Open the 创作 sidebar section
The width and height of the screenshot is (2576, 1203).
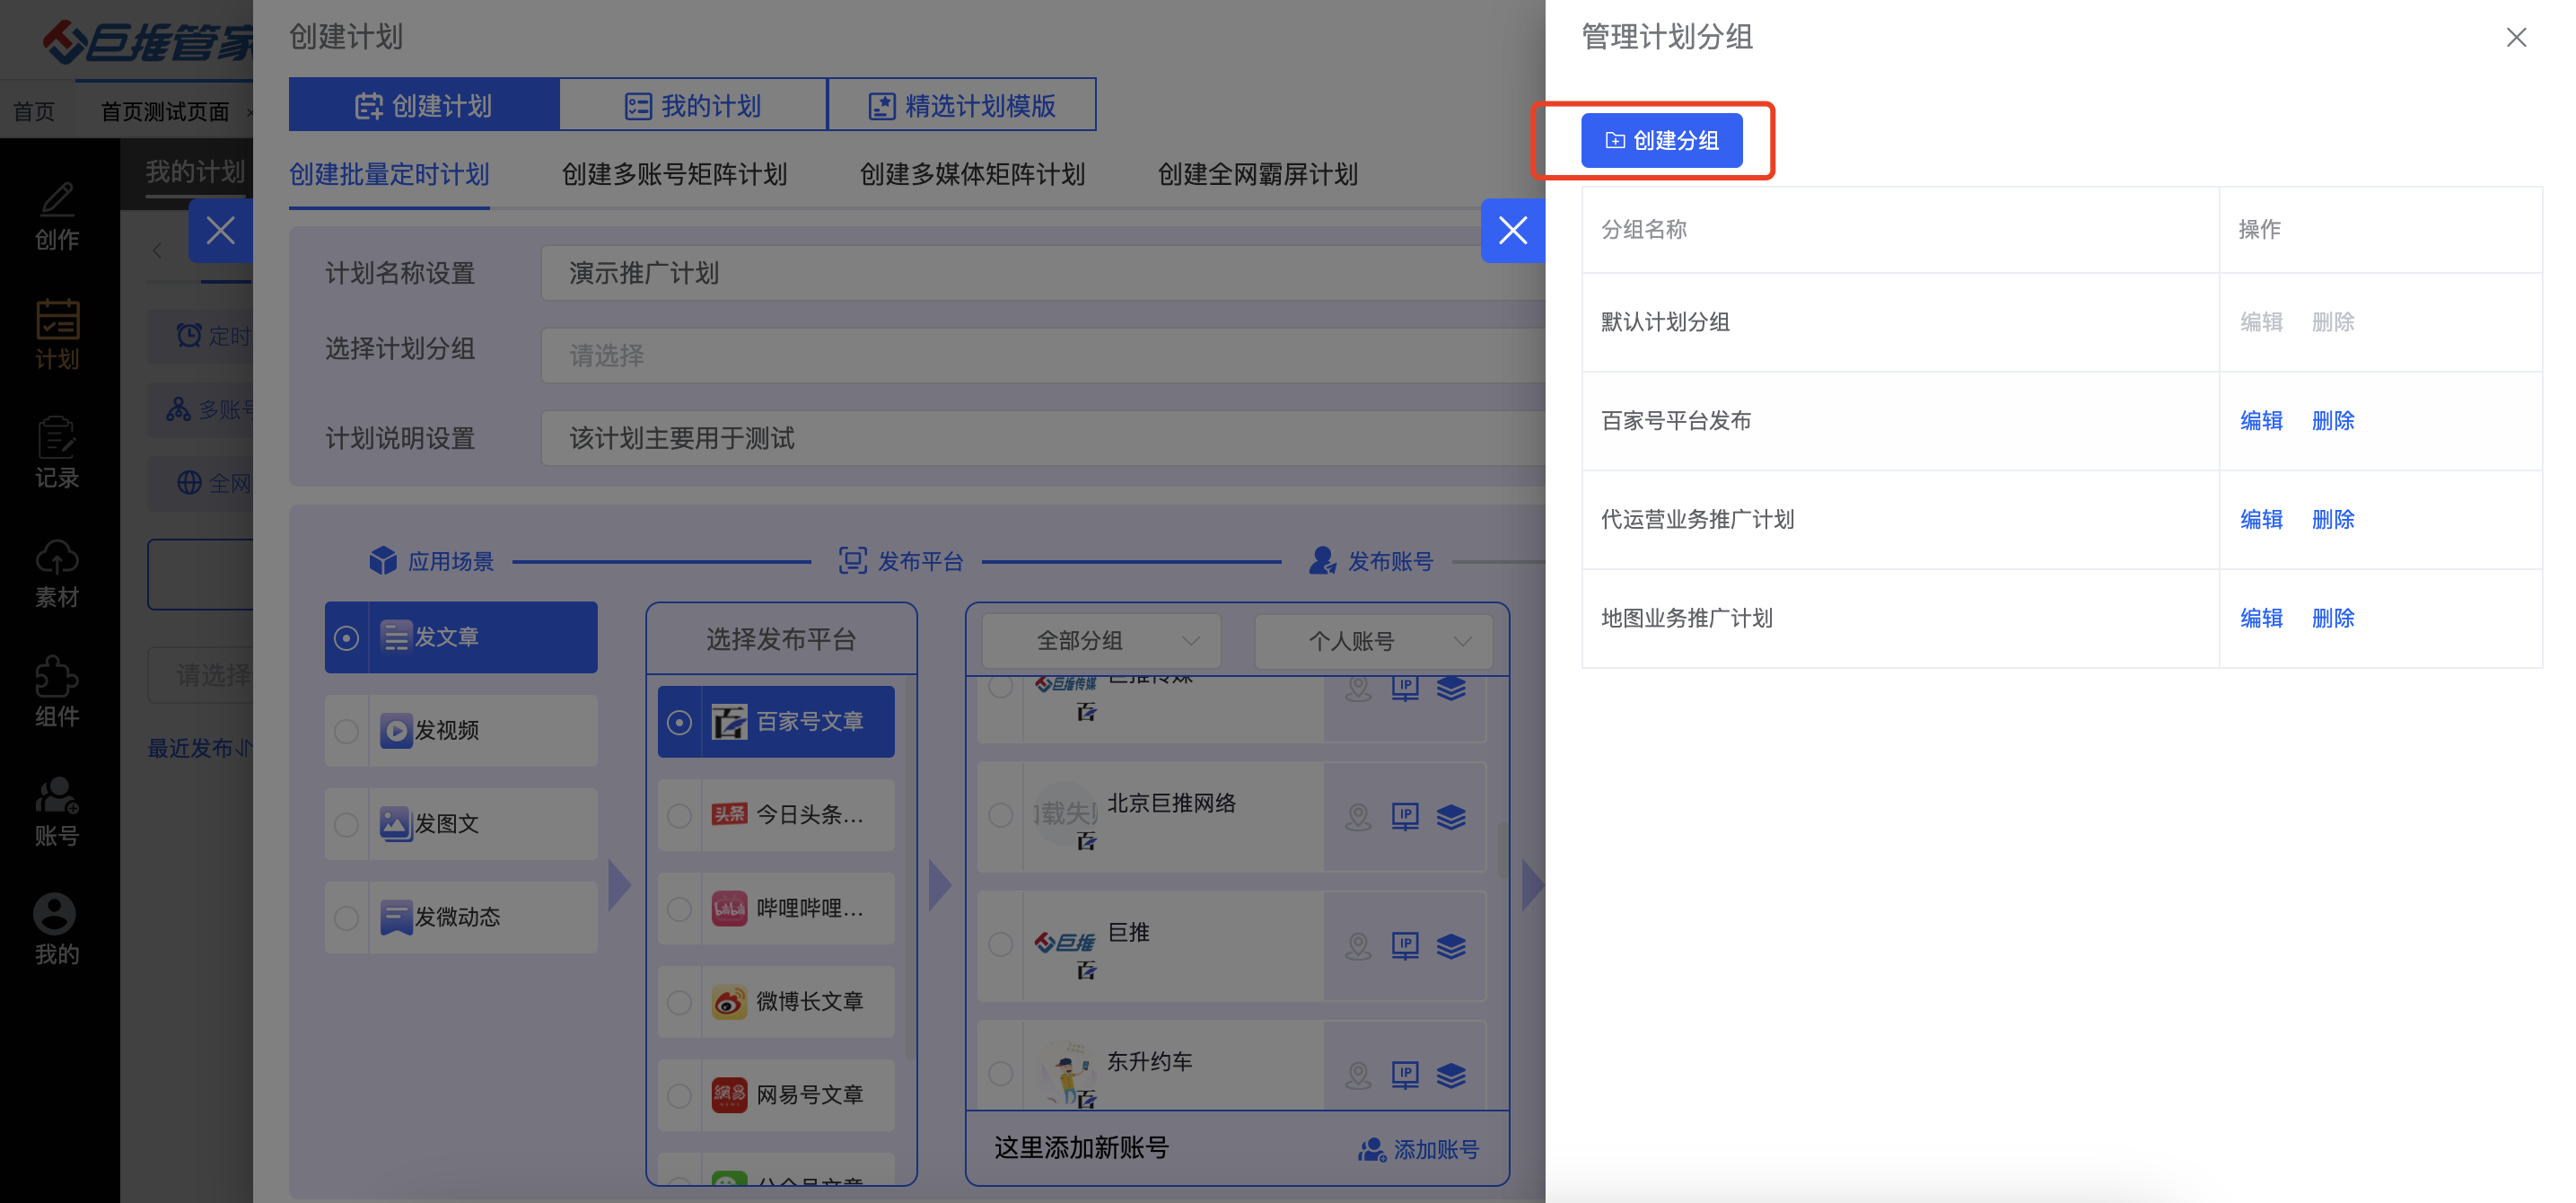[57, 215]
